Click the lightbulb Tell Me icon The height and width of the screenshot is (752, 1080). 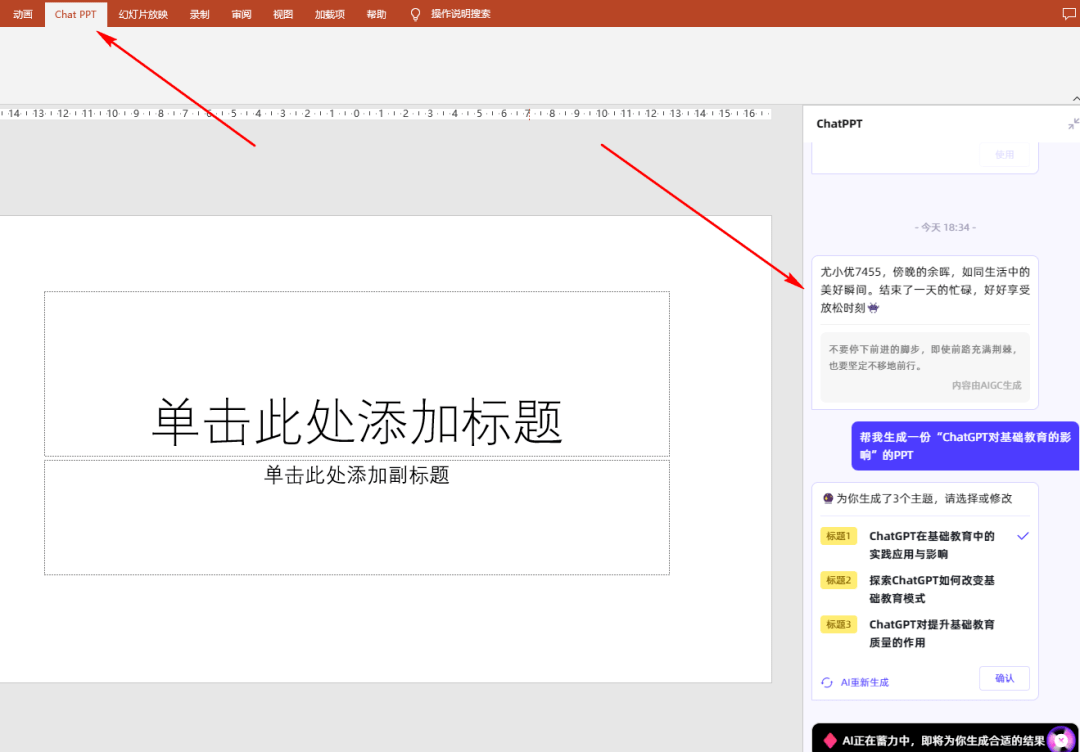tap(415, 14)
